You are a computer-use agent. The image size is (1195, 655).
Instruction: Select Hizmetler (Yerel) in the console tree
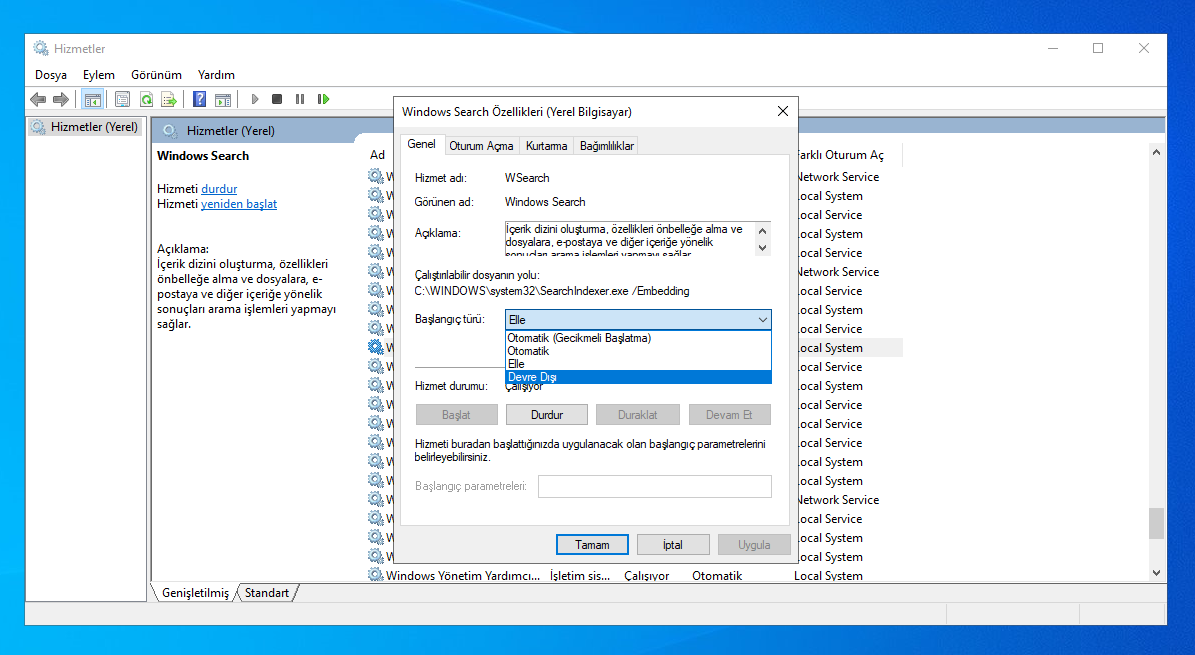pyautogui.click(x=95, y=127)
